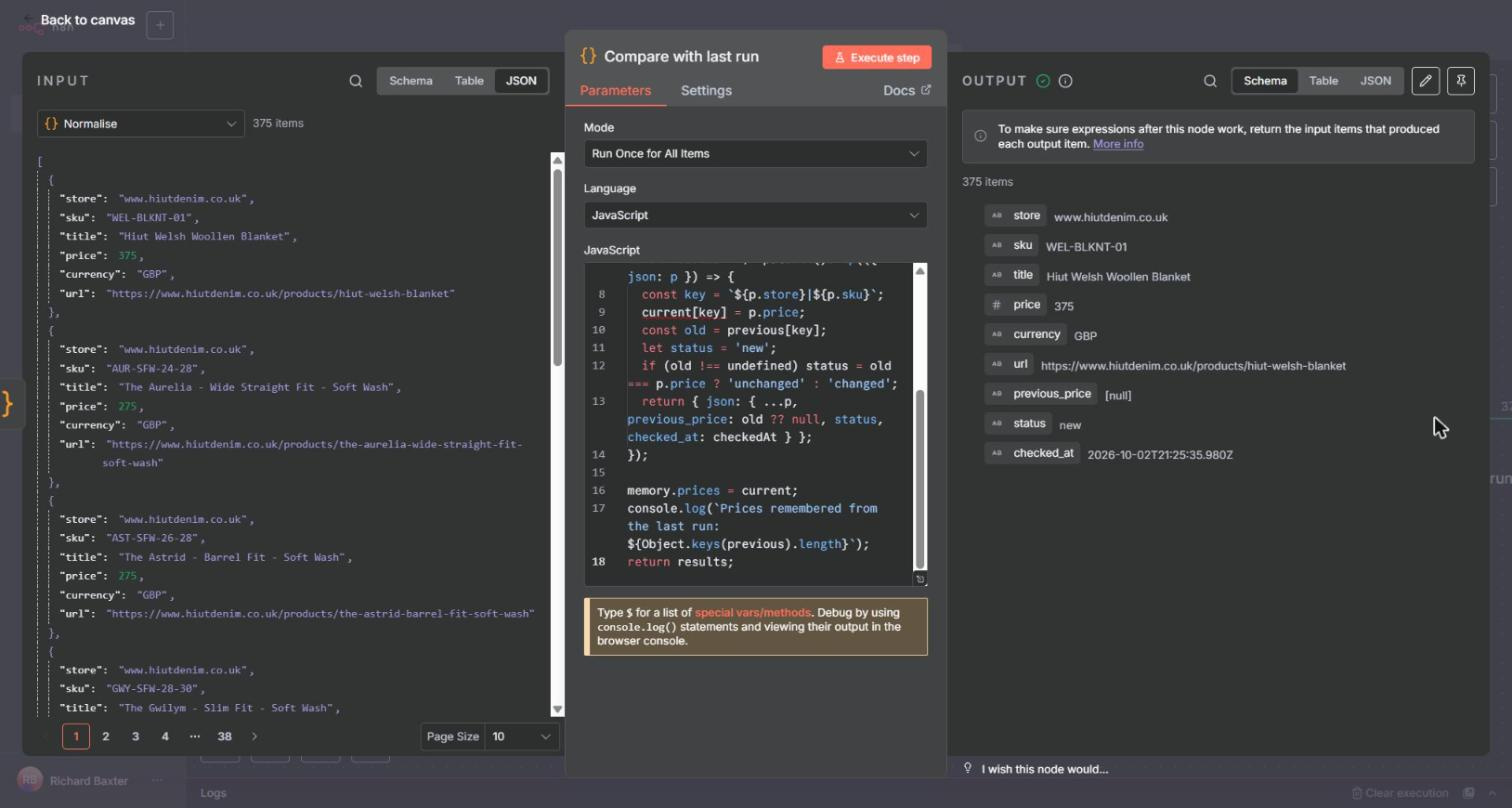Screen dimensions: 1512x808
Task: Click the info icon in the output notice banner
Action: coord(980,136)
